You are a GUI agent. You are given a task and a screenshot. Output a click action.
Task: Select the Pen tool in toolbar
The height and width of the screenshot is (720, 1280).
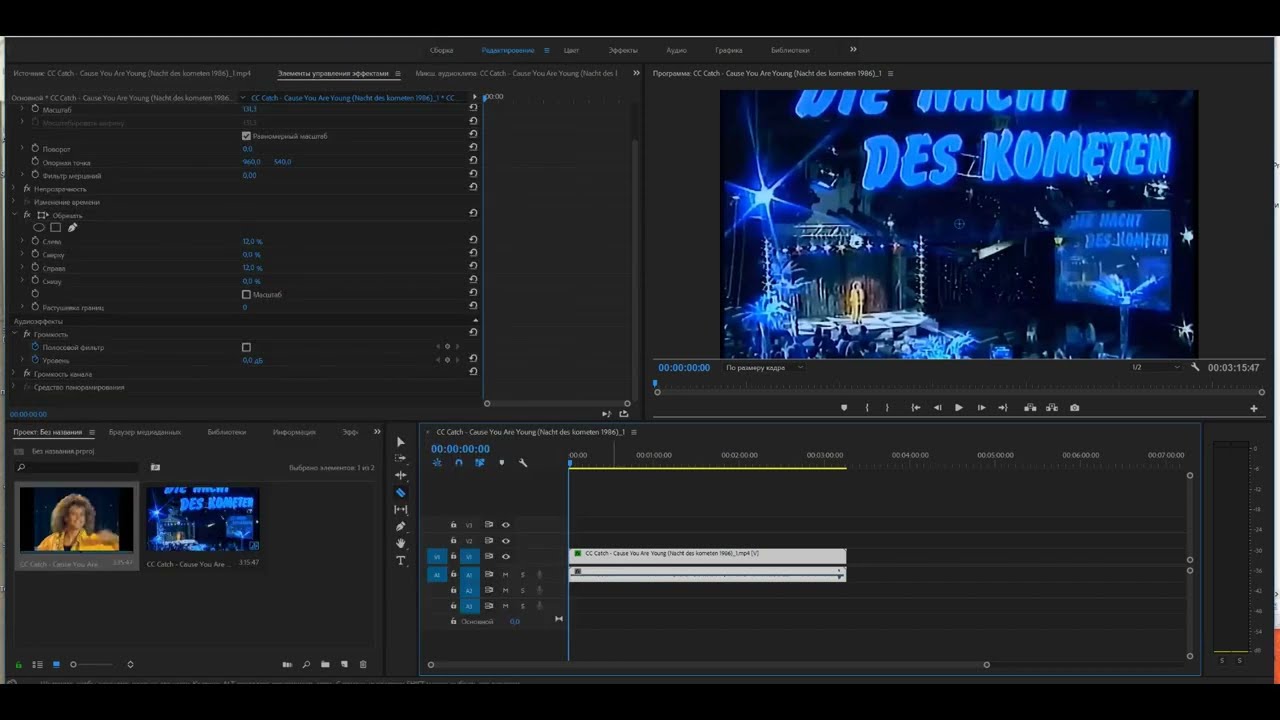pos(401,526)
